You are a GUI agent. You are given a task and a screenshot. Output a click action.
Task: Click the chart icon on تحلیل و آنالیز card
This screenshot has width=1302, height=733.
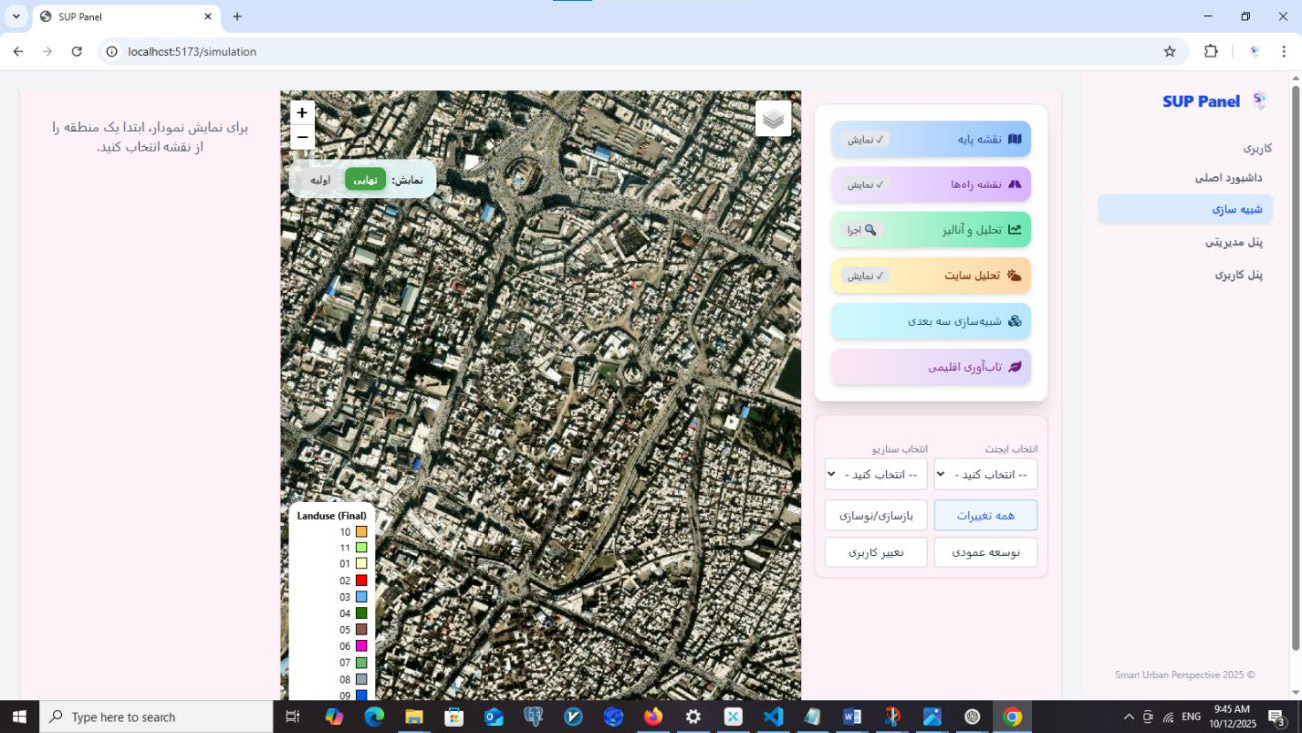[x=1014, y=230]
